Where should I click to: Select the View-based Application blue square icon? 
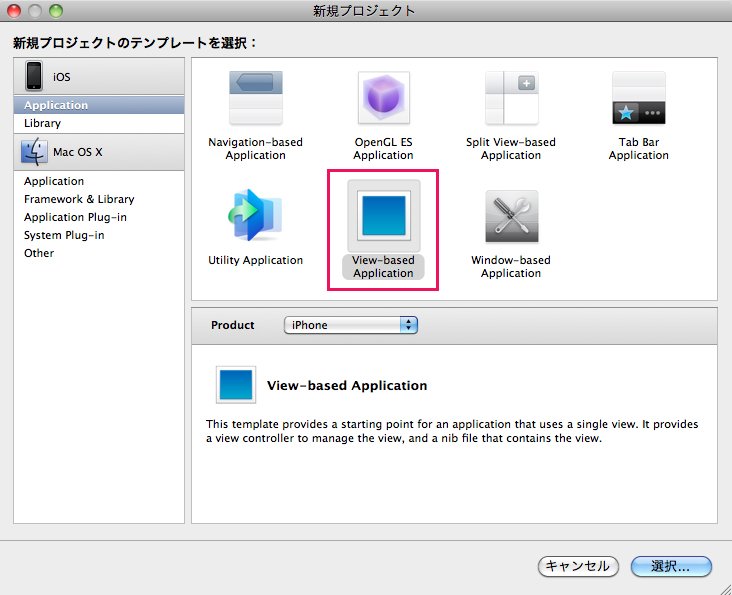coord(384,215)
